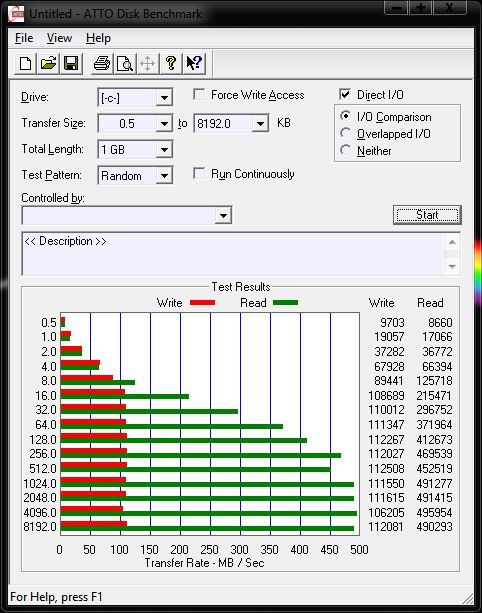
Task: Click the window resize grip corner
Action: click(x=468, y=598)
